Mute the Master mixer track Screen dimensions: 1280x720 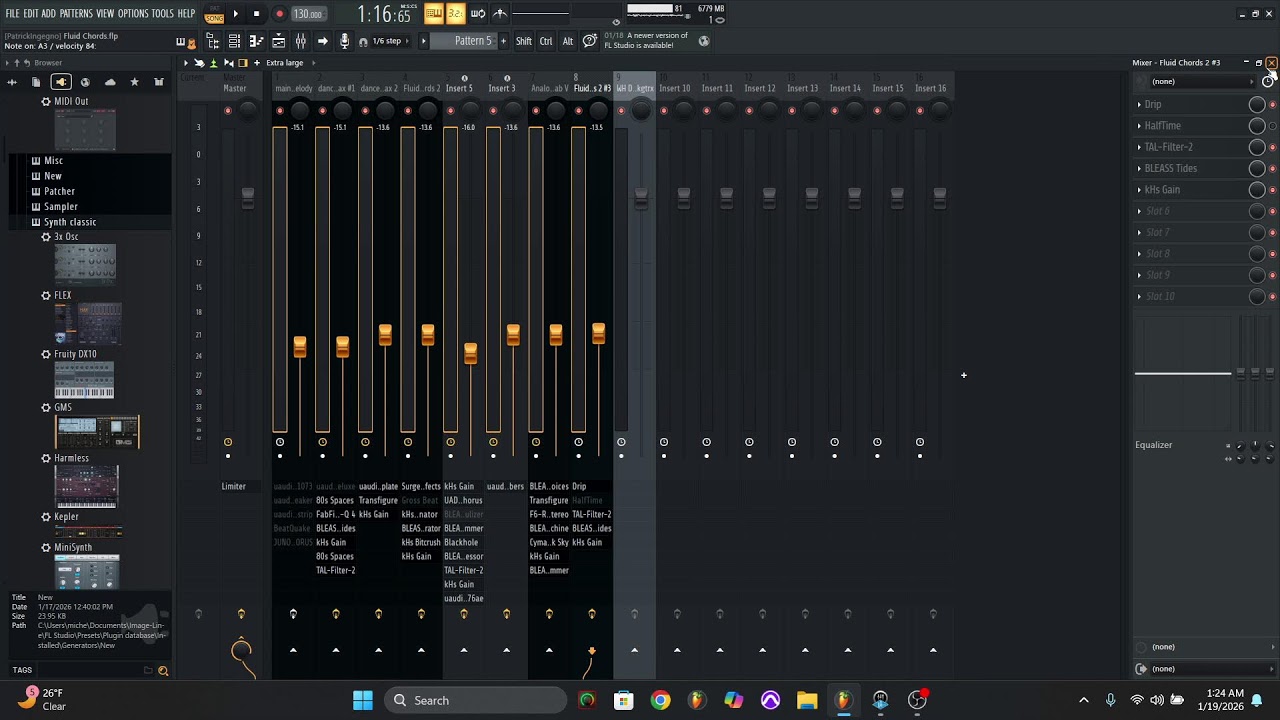[x=228, y=110]
